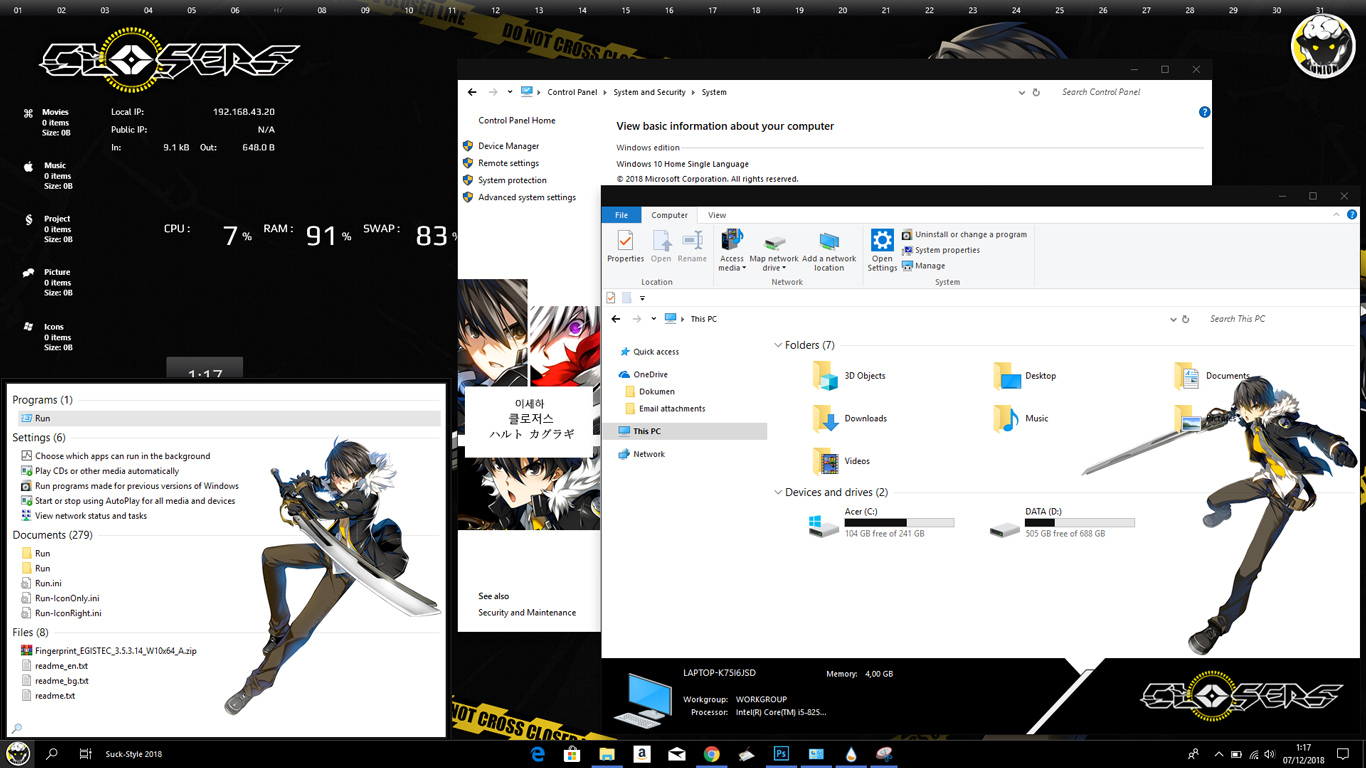Select OneDrive in the navigation pane
The image size is (1366, 768).
pyautogui.click(x=642, y=375)
